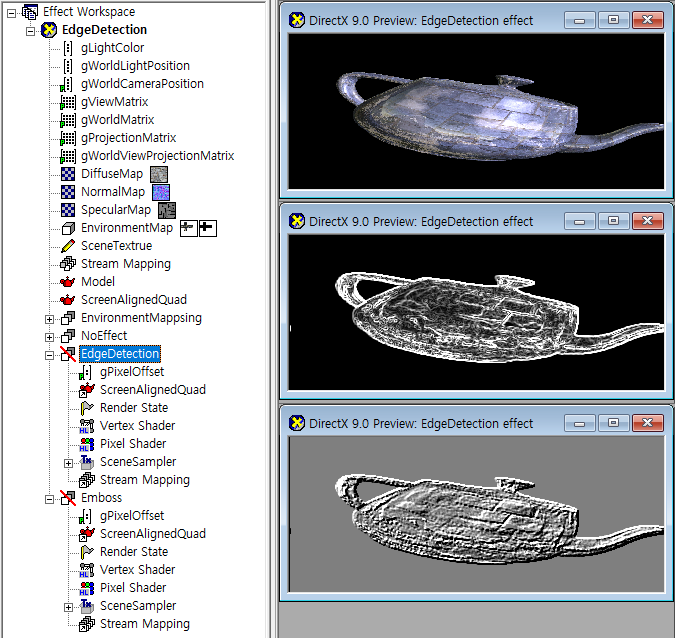Select gWorldViewProjectionMatrix in the tree
This screenshot has width=675, height=638.
[x=158, y=156]
